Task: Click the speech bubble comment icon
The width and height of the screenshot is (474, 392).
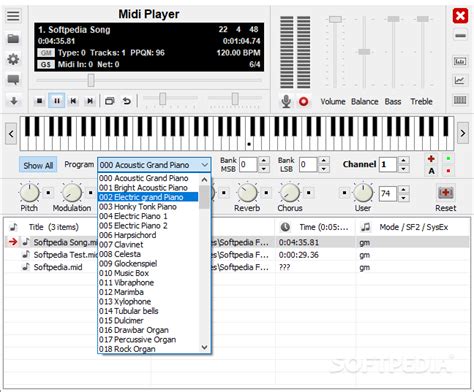Action: point(13,80)
